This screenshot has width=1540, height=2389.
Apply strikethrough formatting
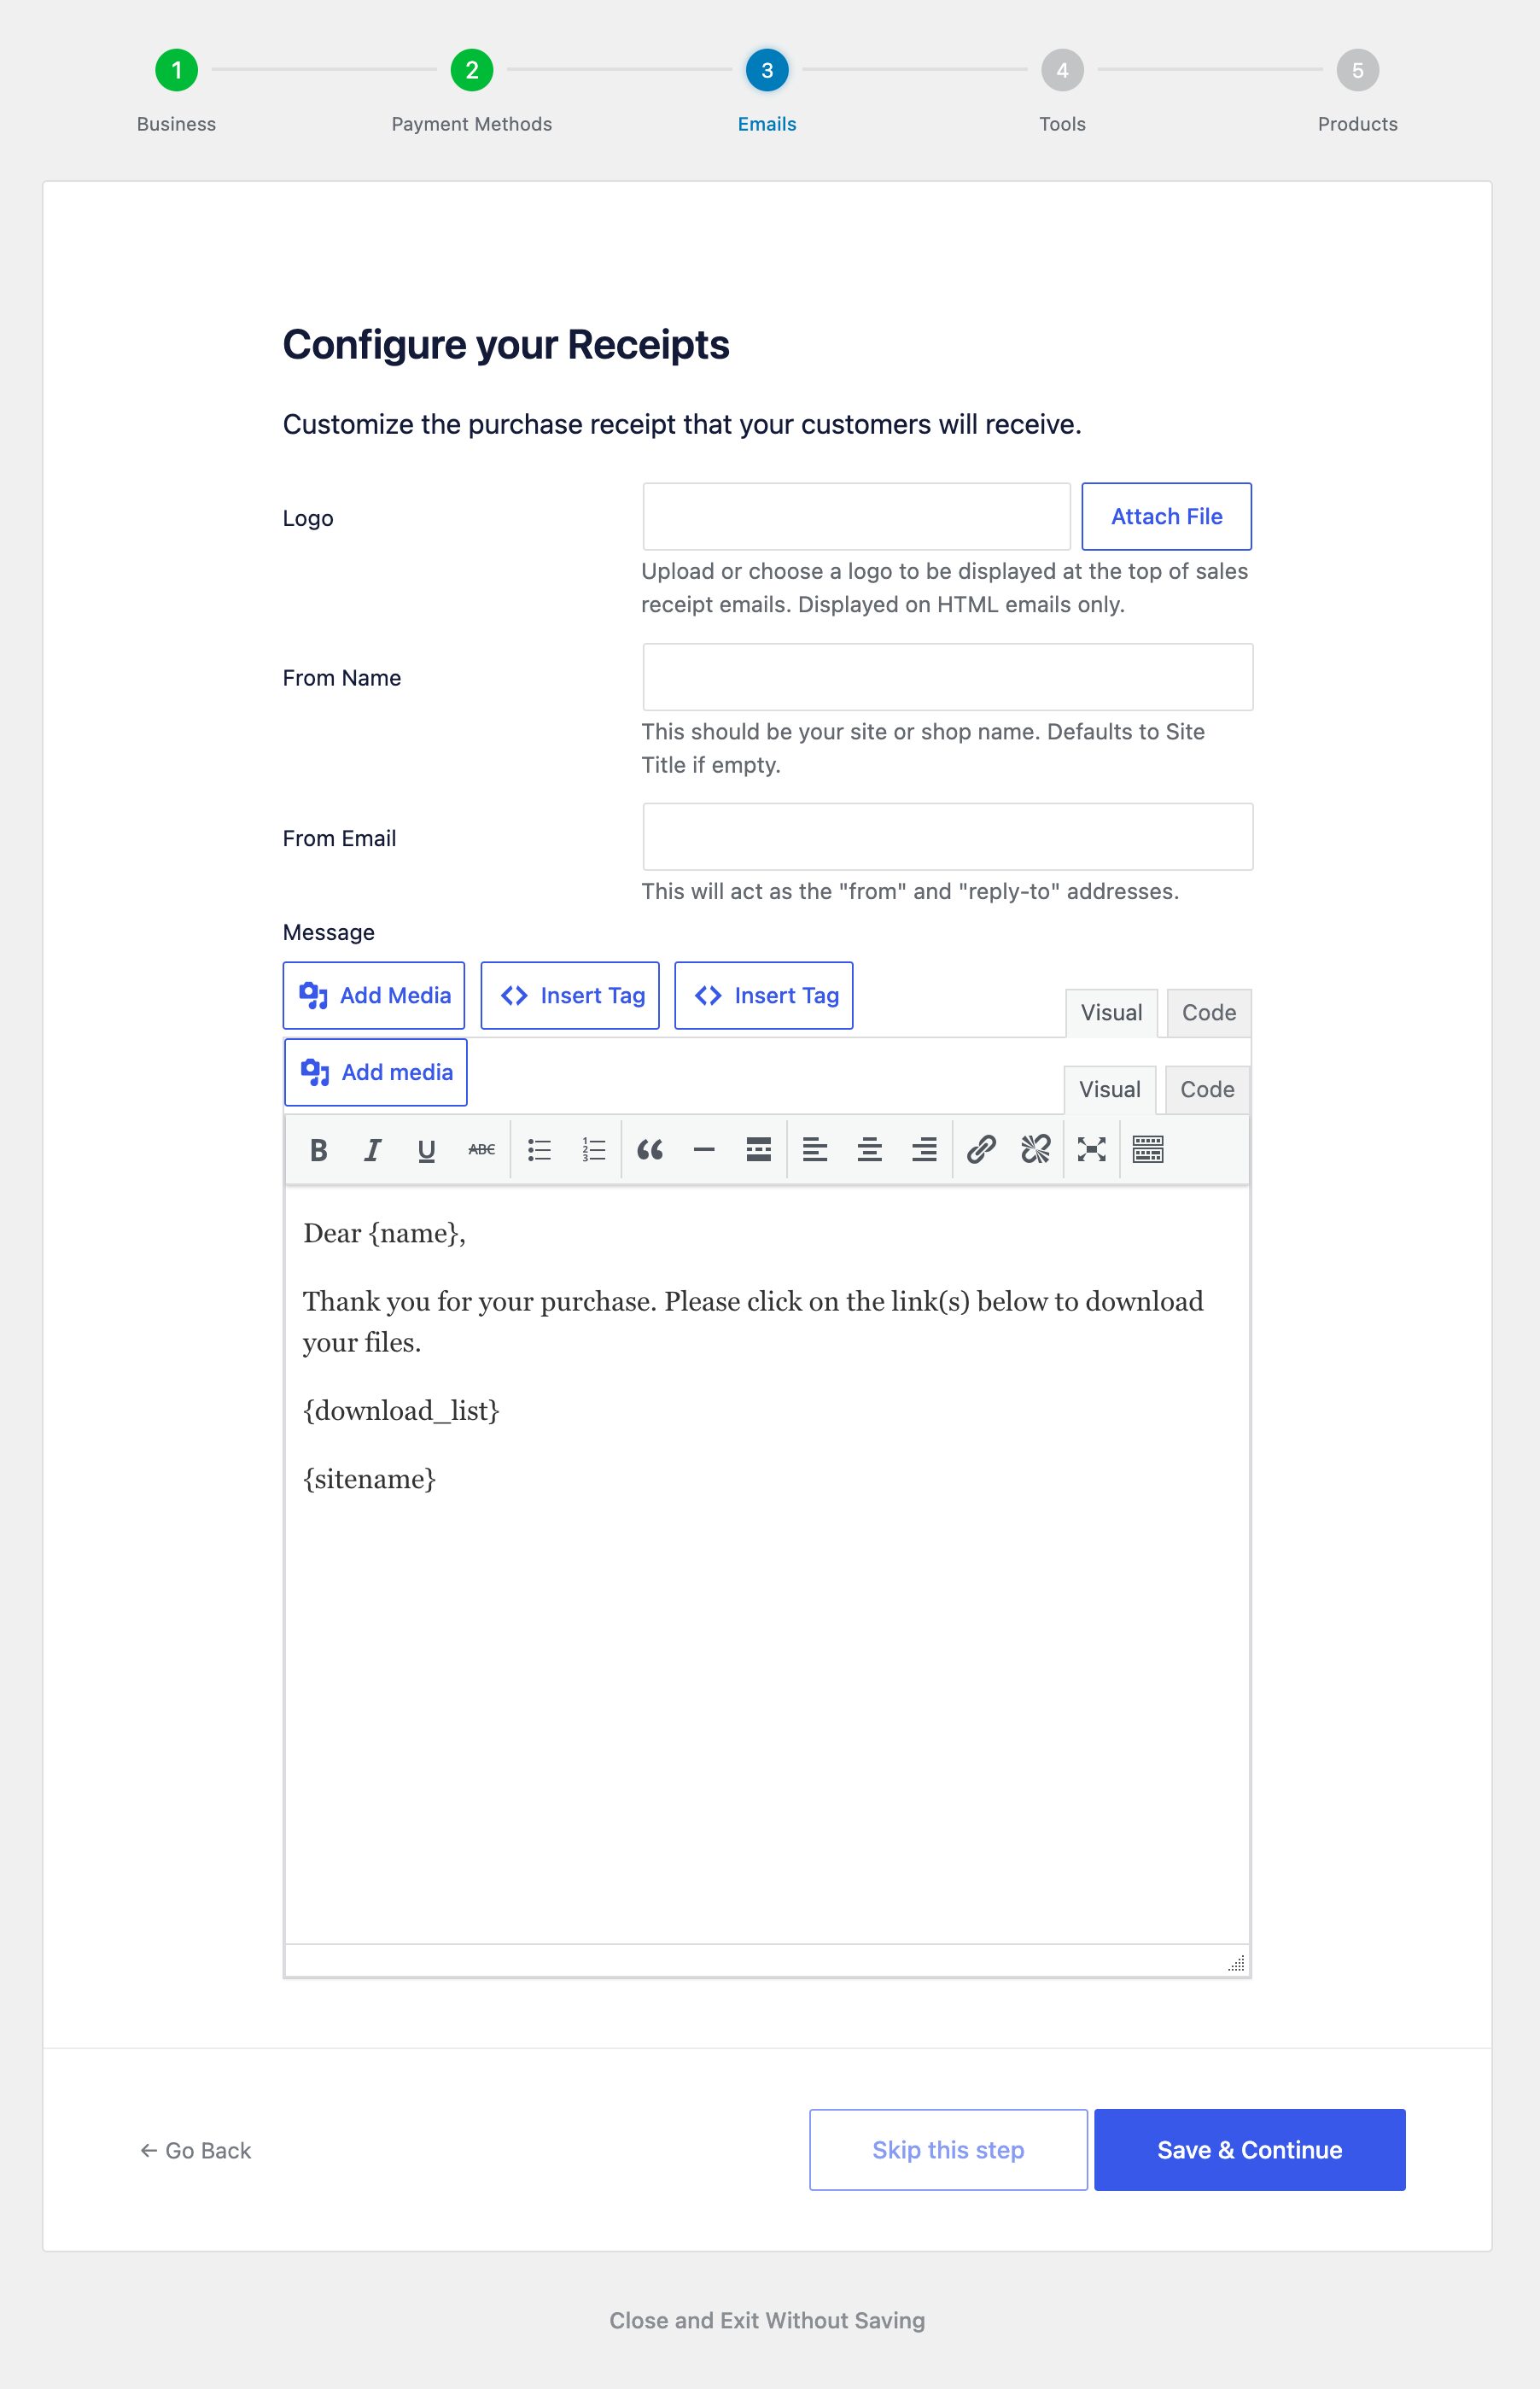click(482, 1150)
